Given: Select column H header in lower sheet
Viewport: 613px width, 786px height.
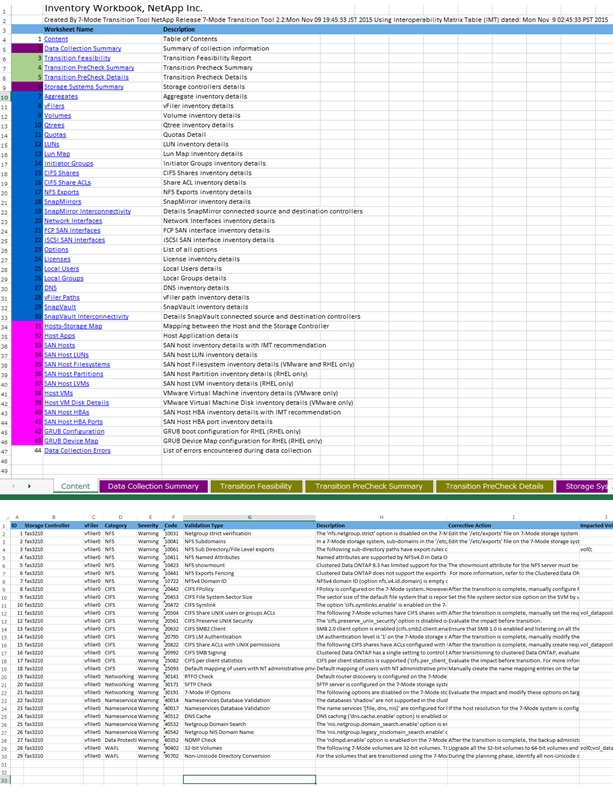Looking at the screenshot, I should coord(381,517).
